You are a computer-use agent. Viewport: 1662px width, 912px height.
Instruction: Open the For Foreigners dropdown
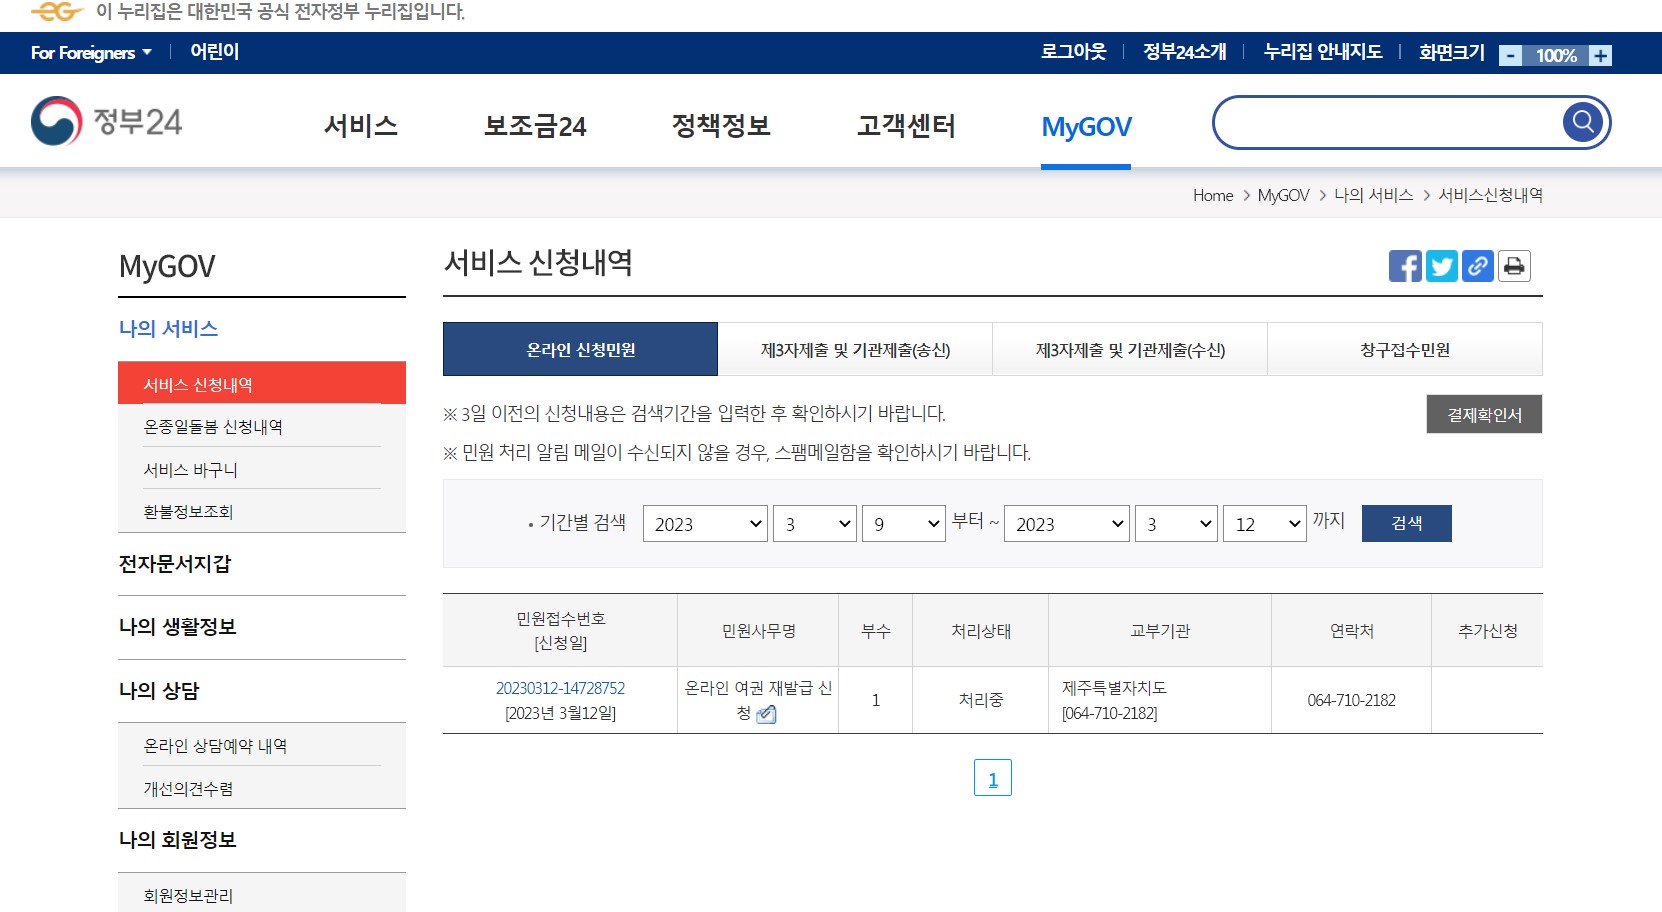coord(90,53)
